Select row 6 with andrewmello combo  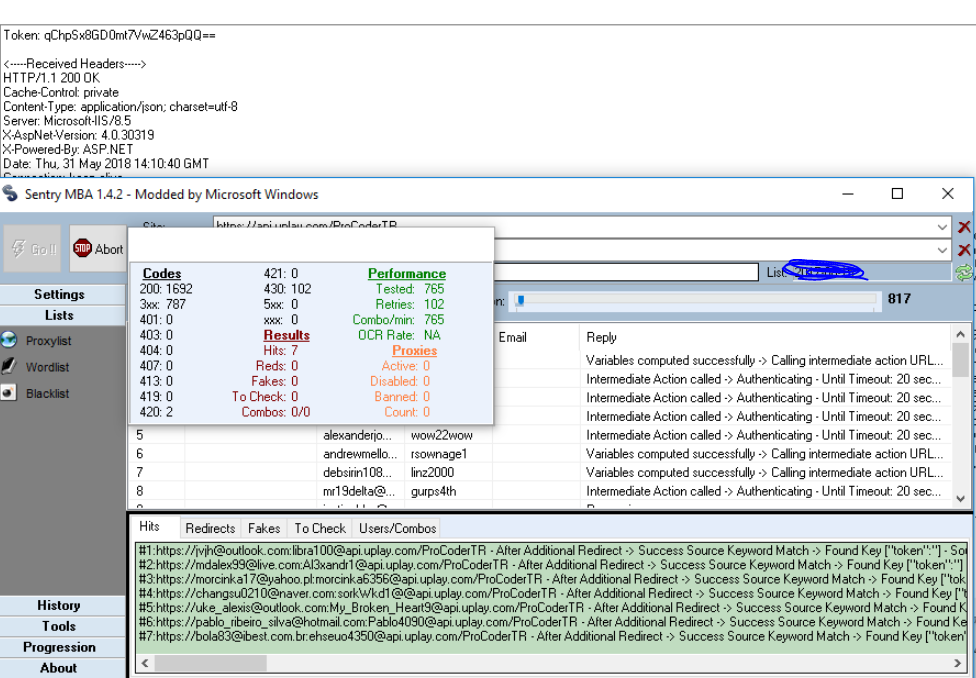[540, 454]
